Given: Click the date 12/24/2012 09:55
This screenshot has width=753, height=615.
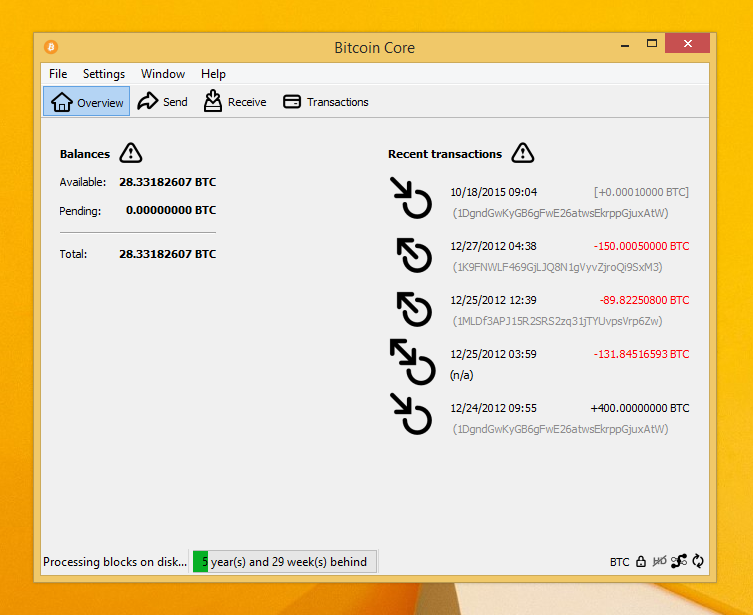Looking at the screenshot, I should pos(494,409).
